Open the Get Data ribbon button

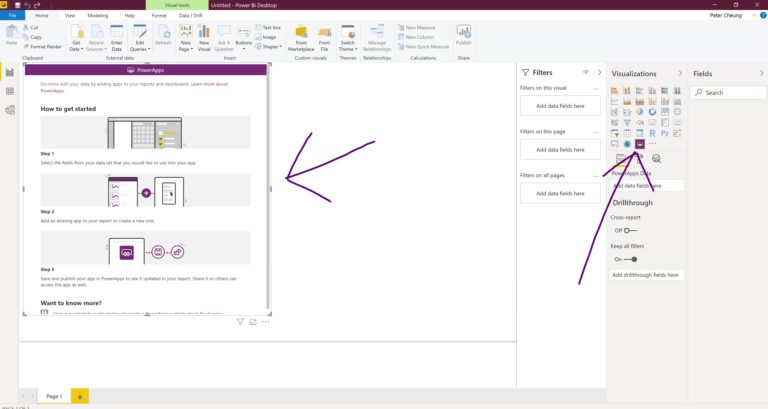click(77, 38)
